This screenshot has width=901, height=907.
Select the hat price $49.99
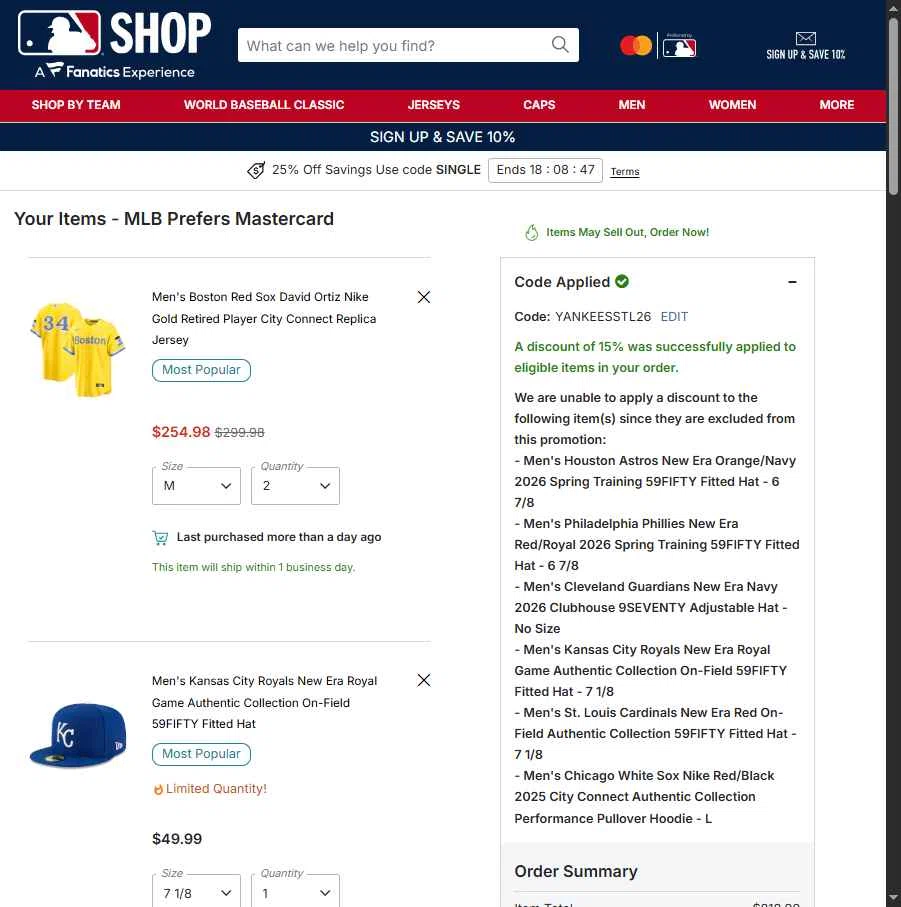[x=177, y=839]
